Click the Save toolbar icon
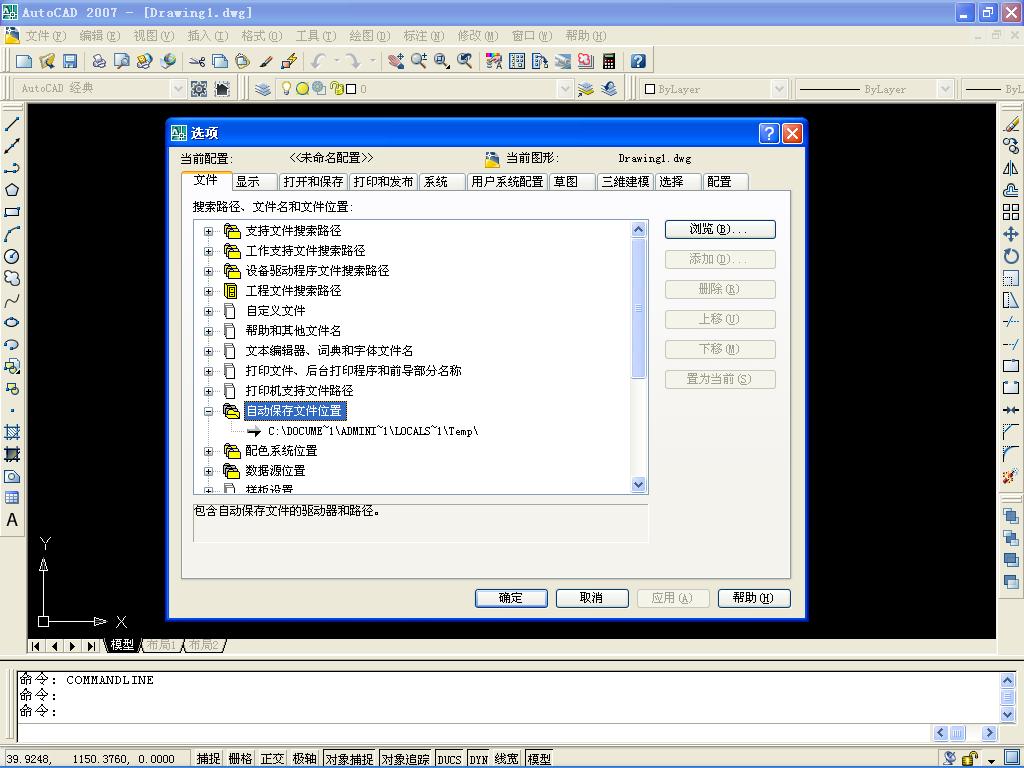This screenshot has height=768, width=1024. point(70,61)
